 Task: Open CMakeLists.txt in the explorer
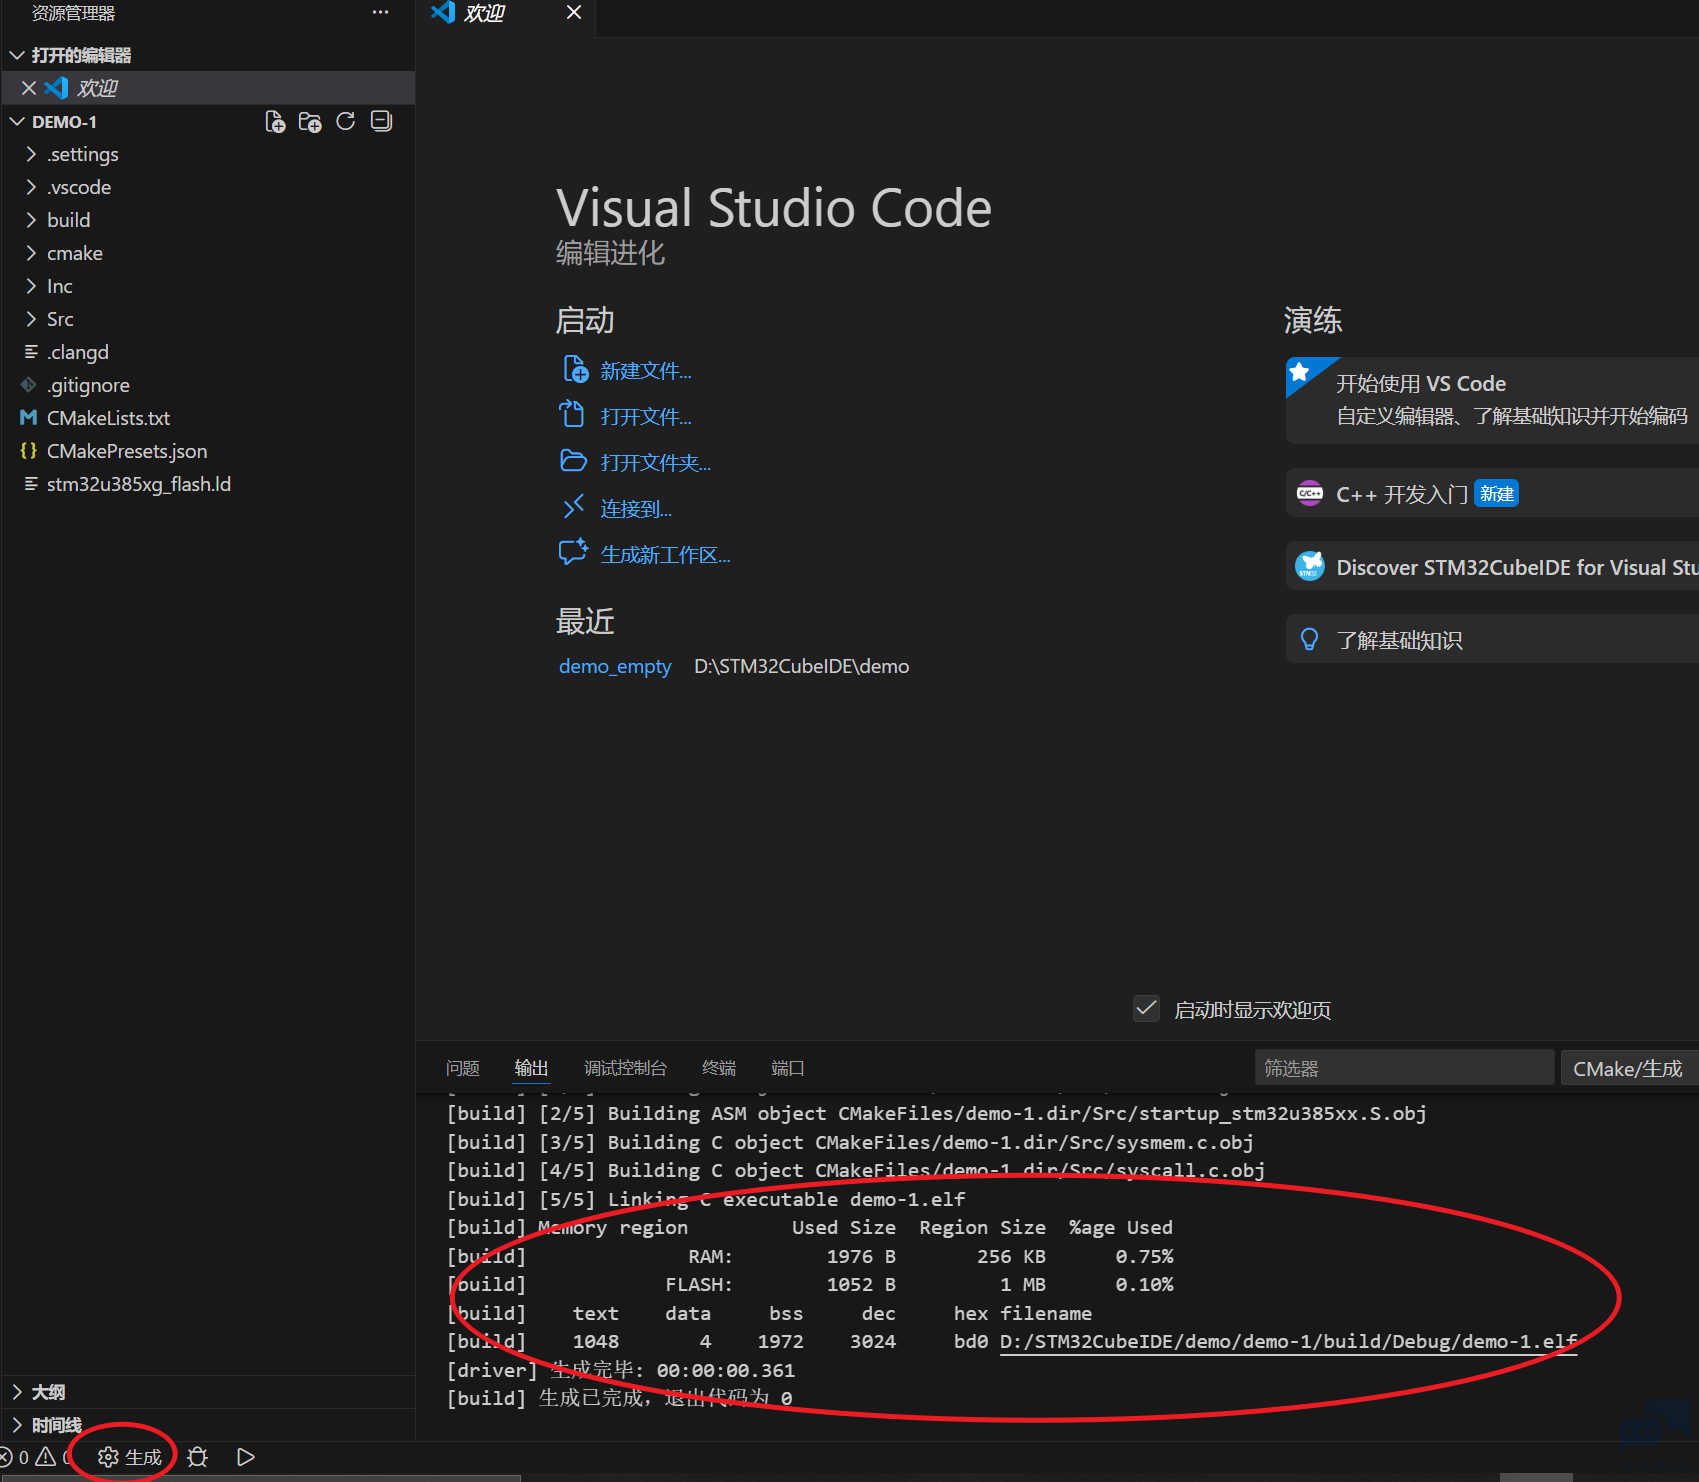click(108, 418)
